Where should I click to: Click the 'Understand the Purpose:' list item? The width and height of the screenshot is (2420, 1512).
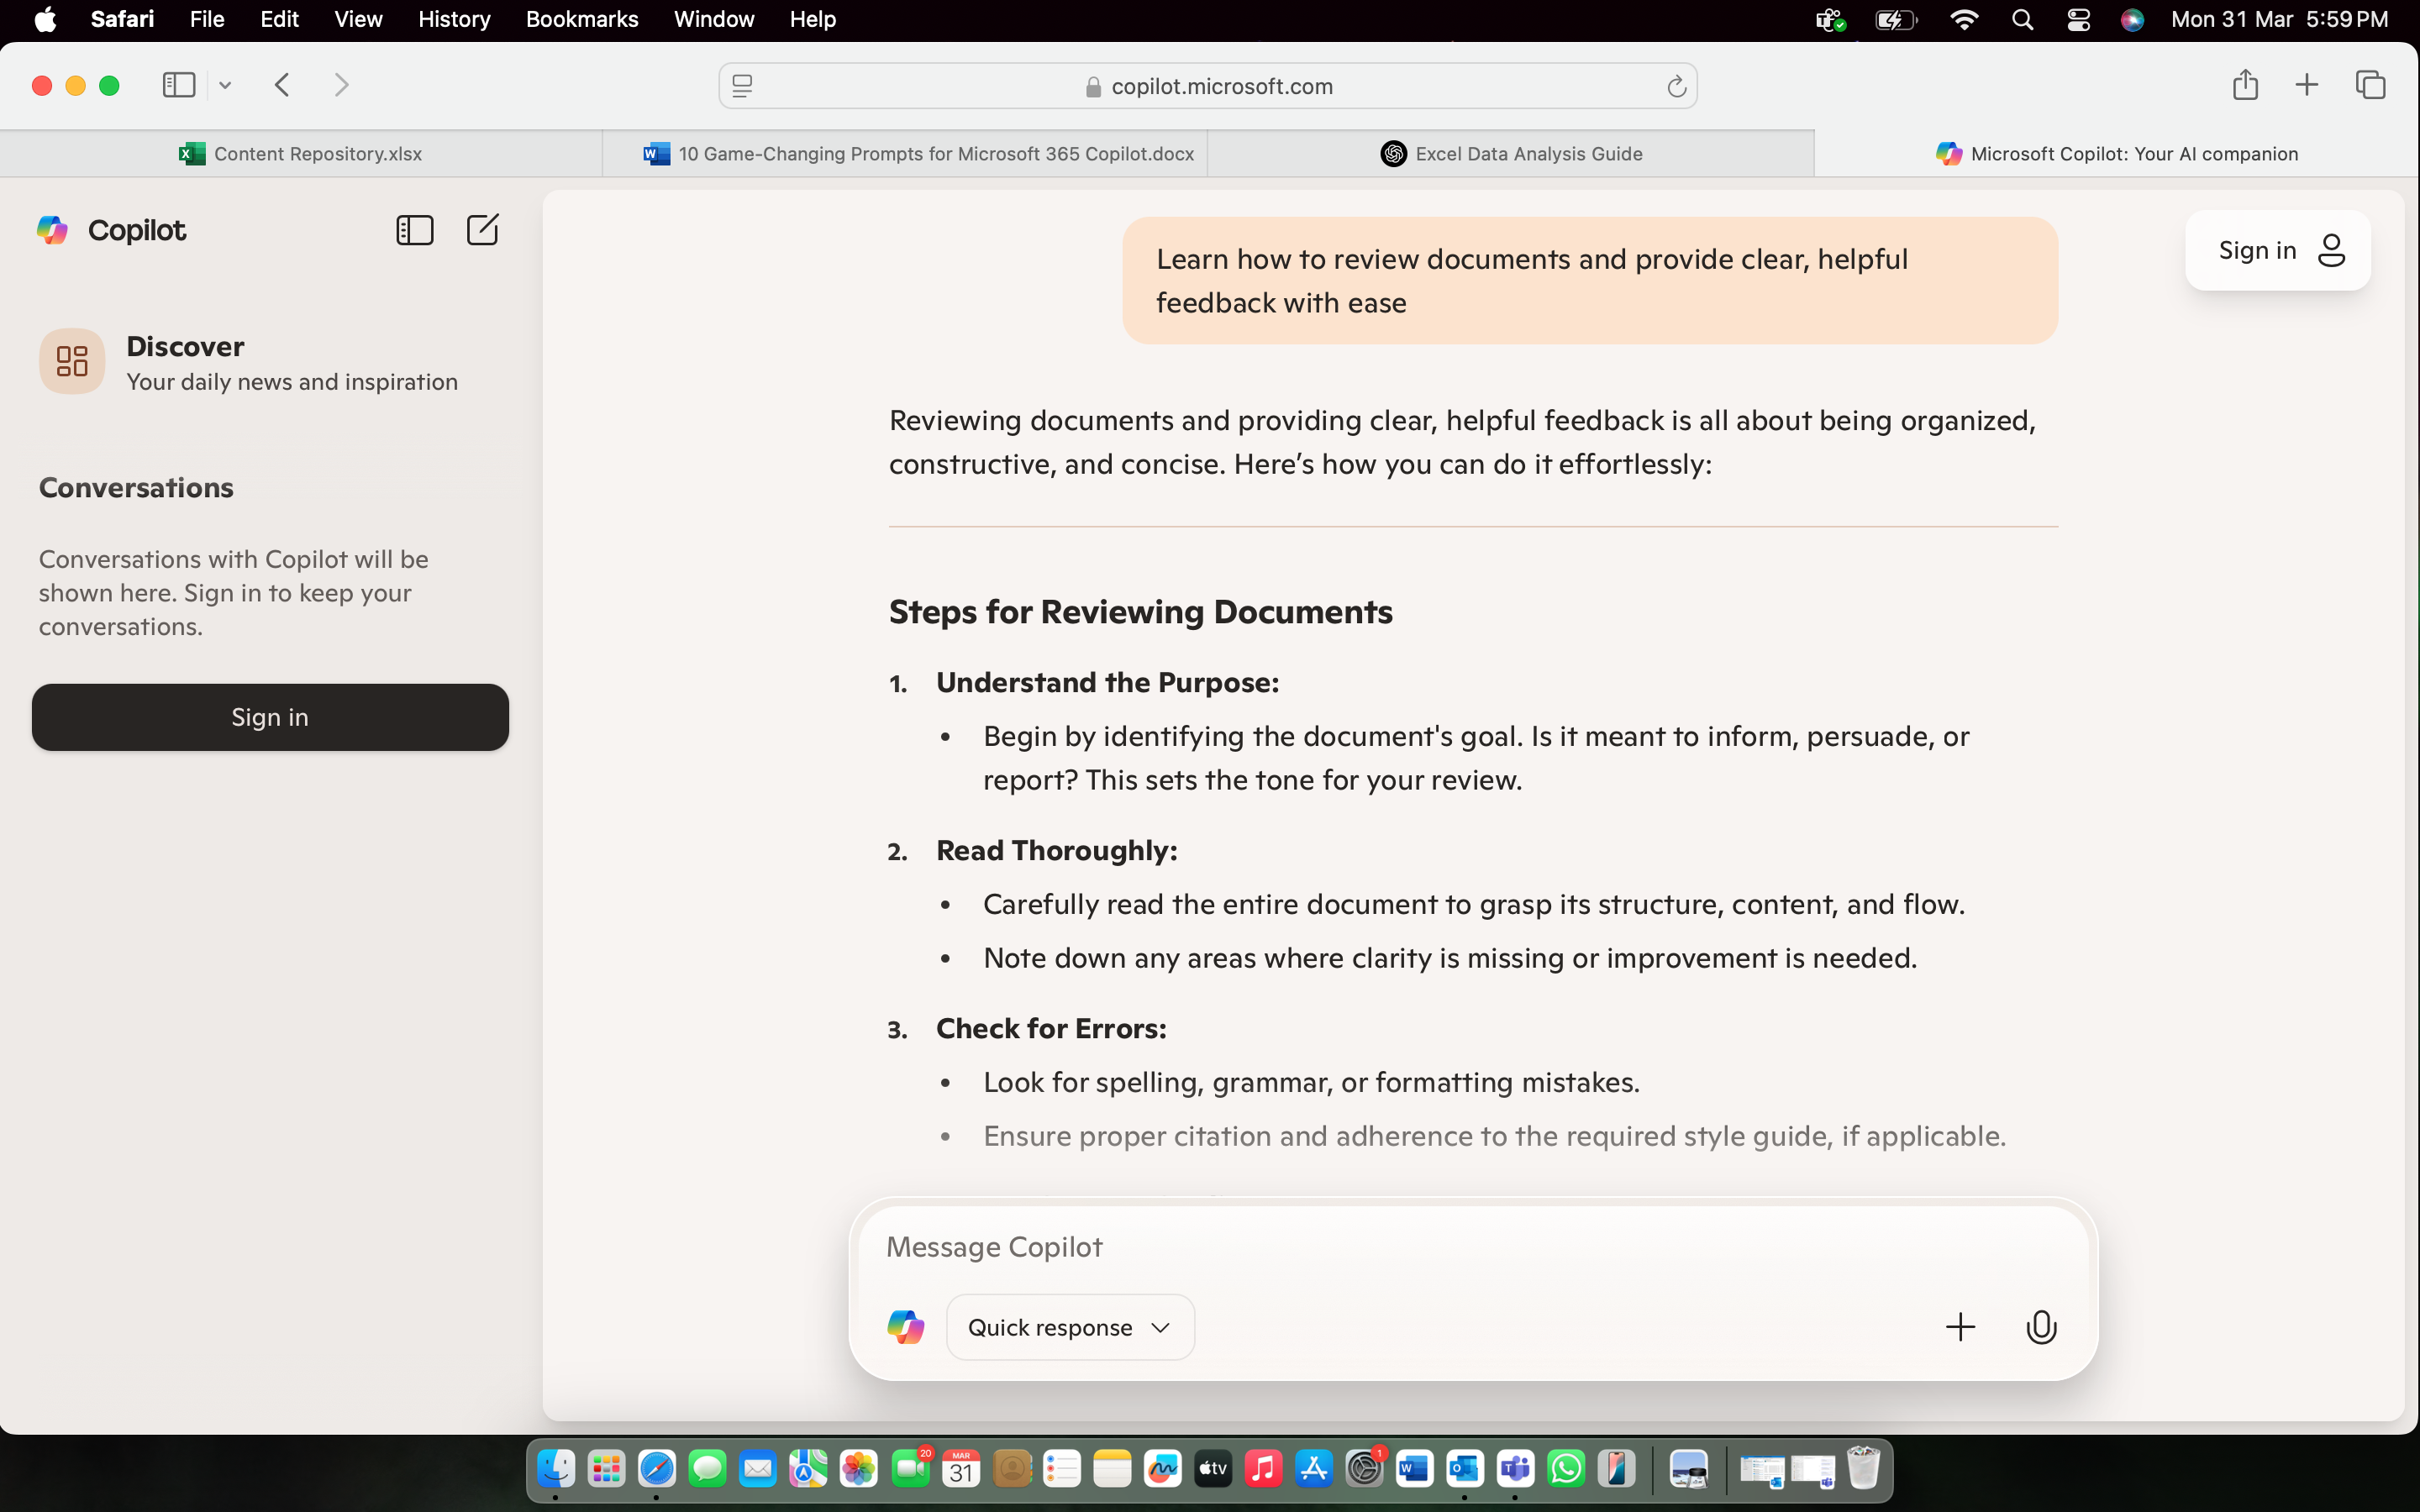click(1107, 682)
